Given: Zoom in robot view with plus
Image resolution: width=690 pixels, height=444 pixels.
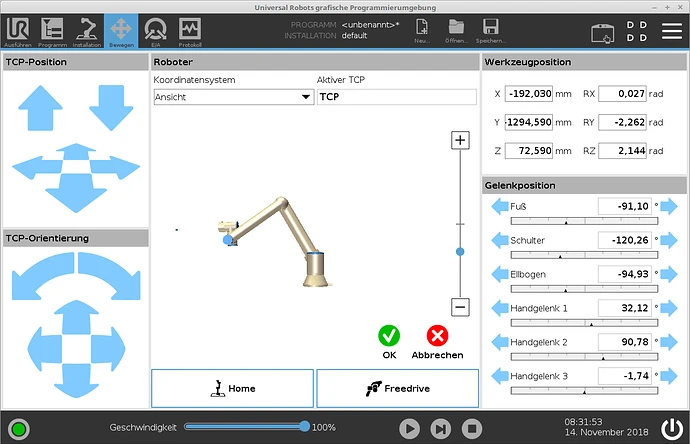Looking at the screenshot, I should (x=460, y=140).
